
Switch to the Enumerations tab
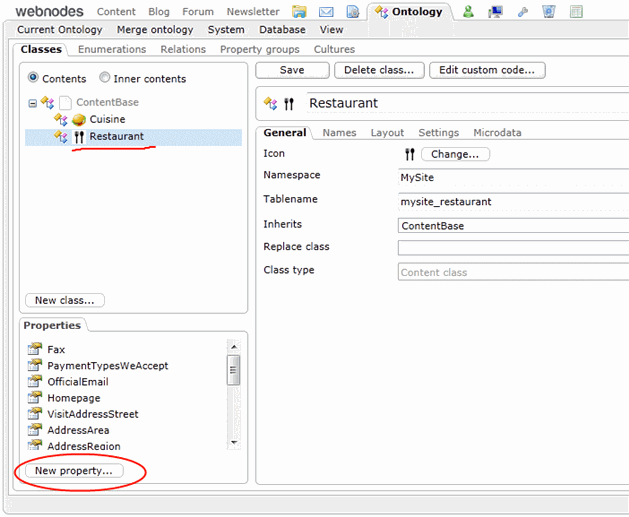112,49
